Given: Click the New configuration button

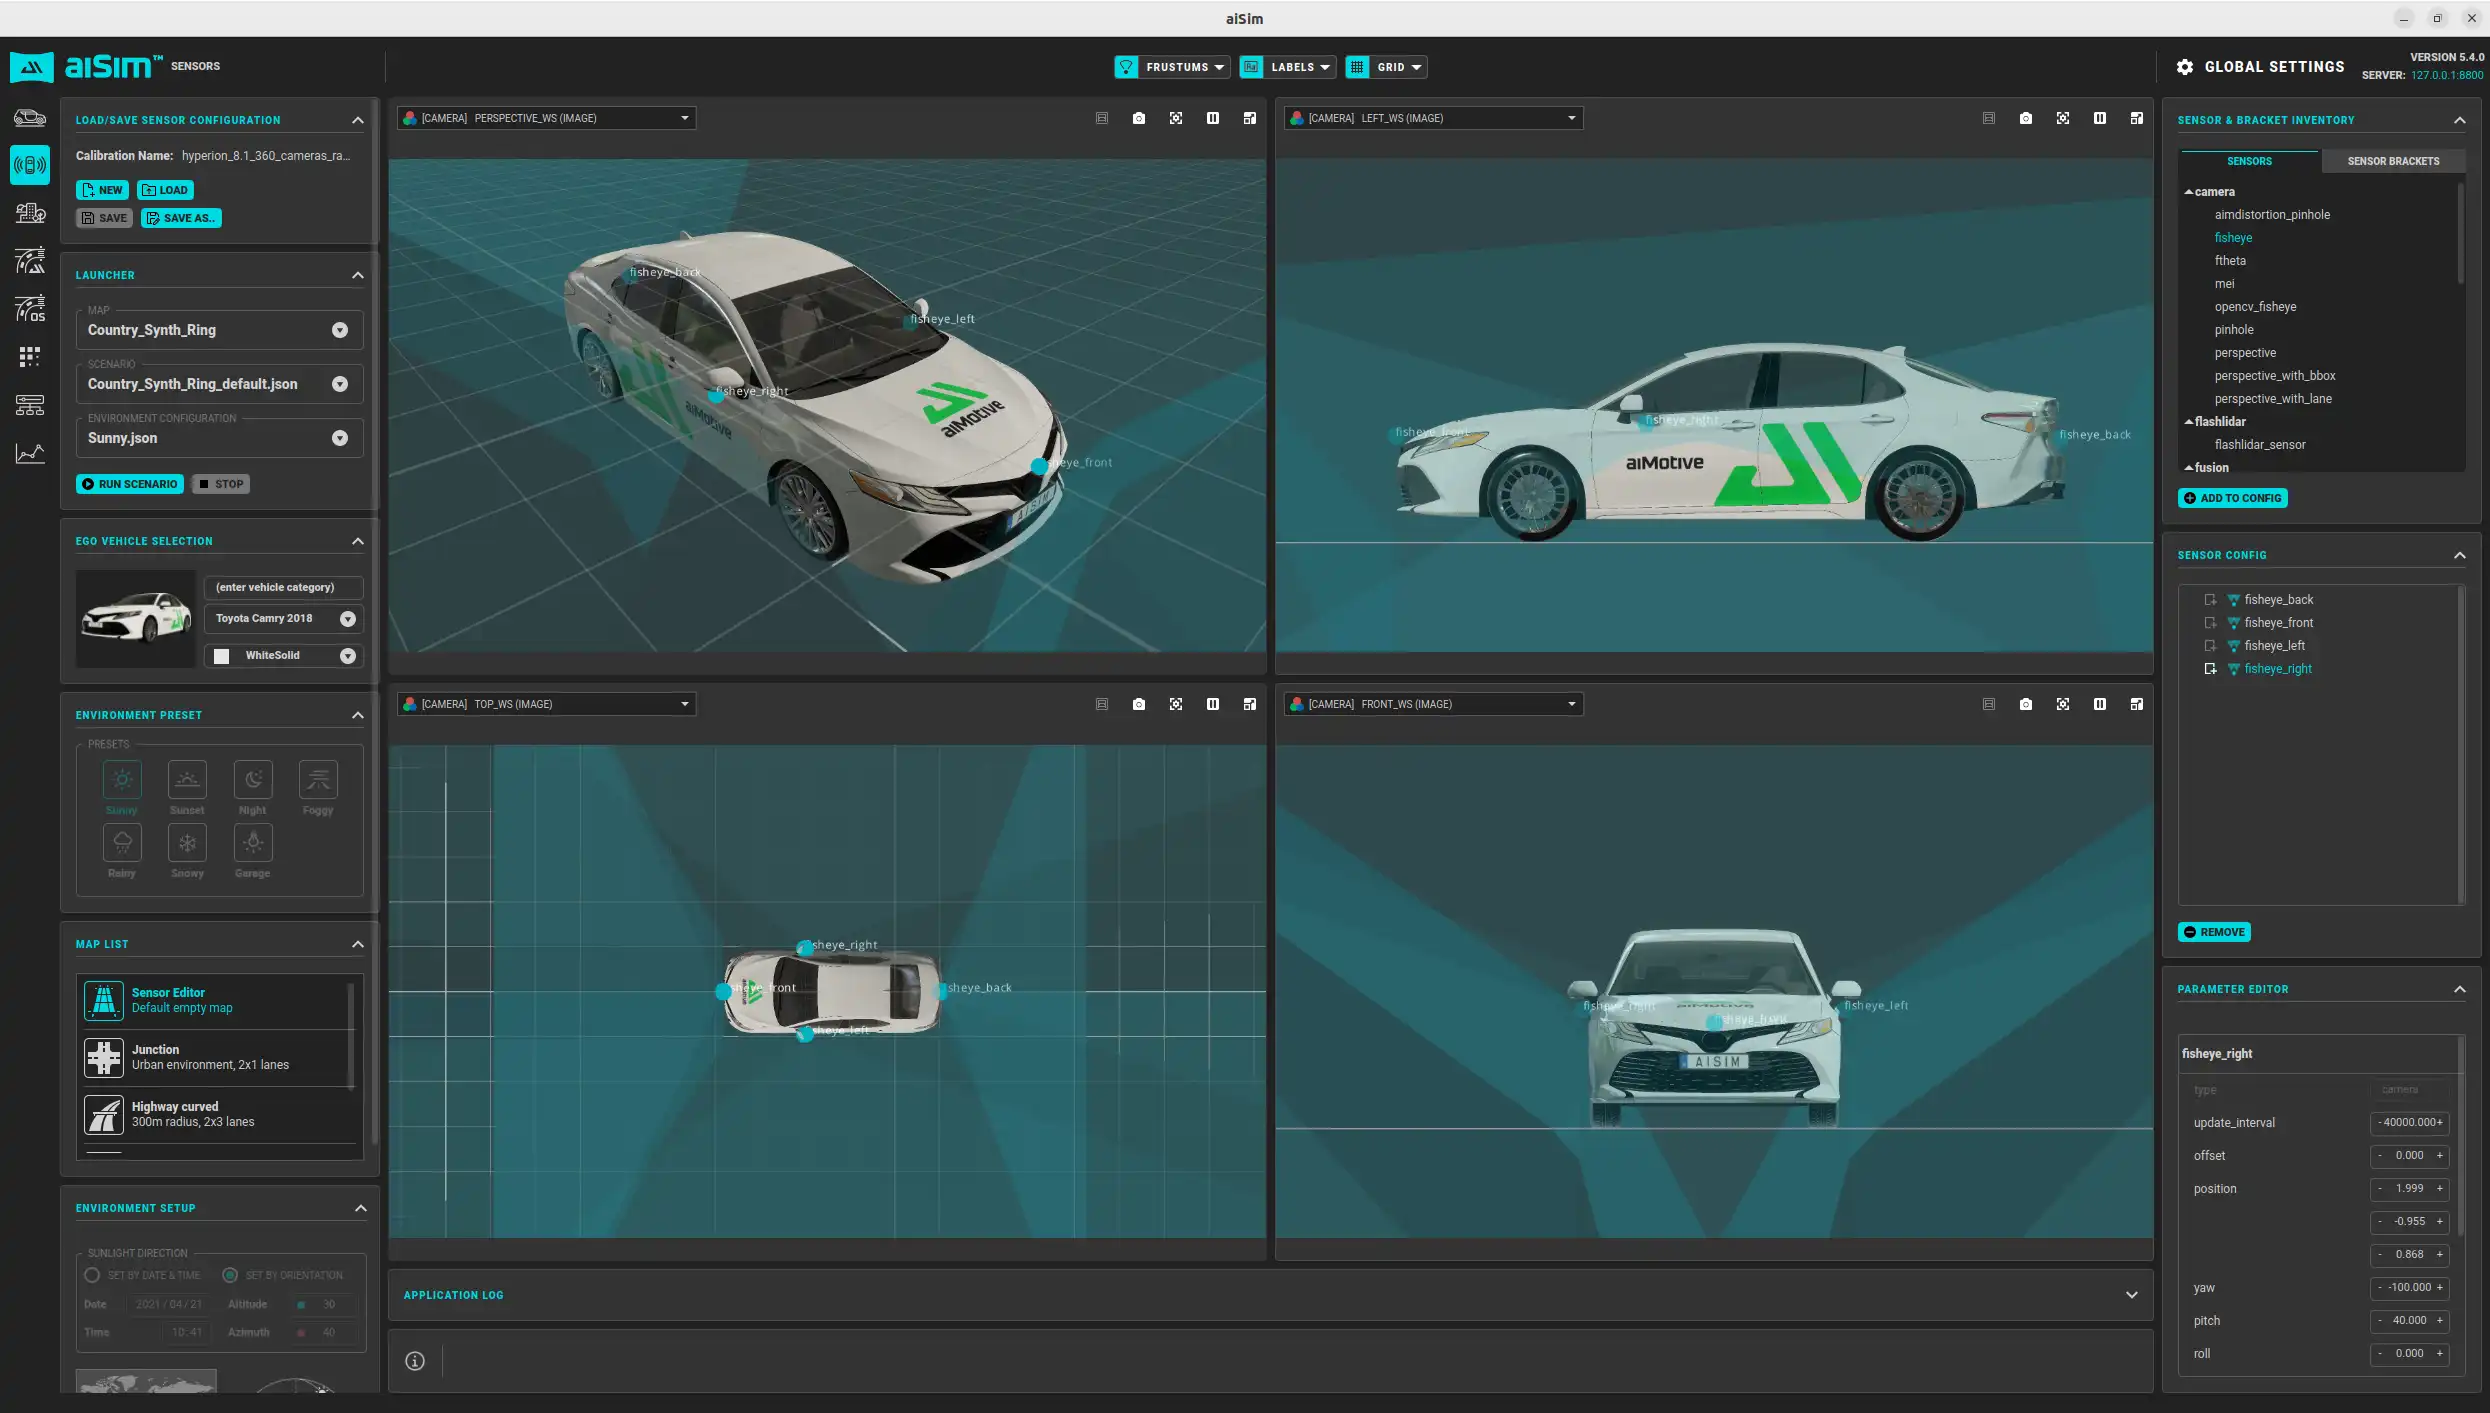Looking at the screenshot, I should (102, 190).
